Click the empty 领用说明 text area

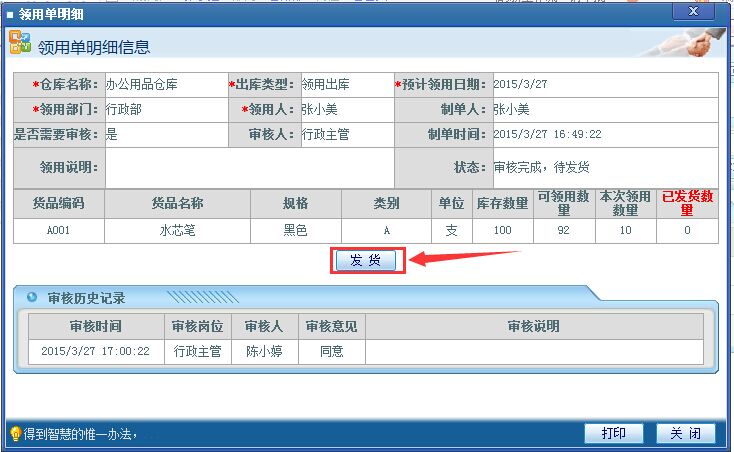coord(249,167)
